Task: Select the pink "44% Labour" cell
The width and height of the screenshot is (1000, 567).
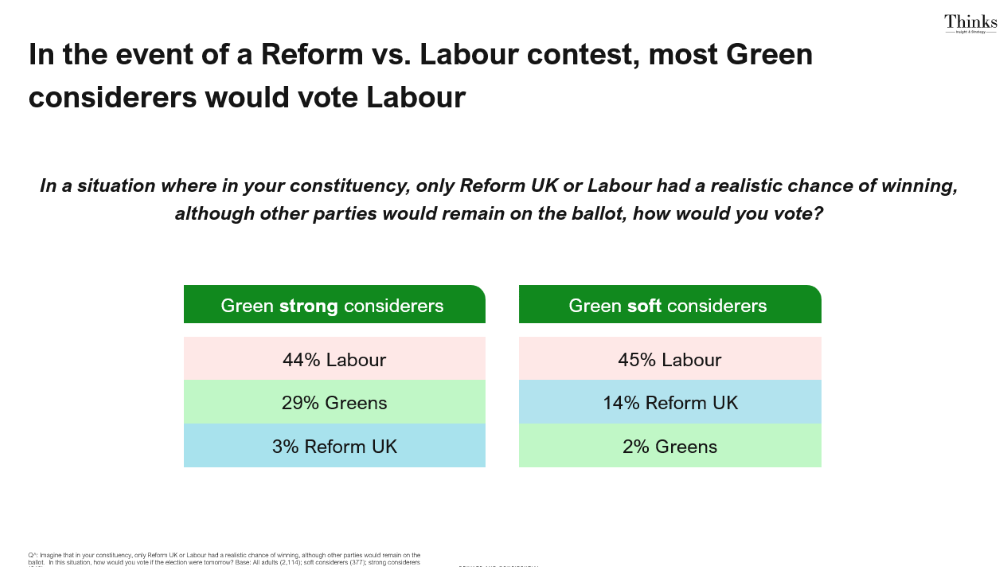Action: [x=334, y=359]
